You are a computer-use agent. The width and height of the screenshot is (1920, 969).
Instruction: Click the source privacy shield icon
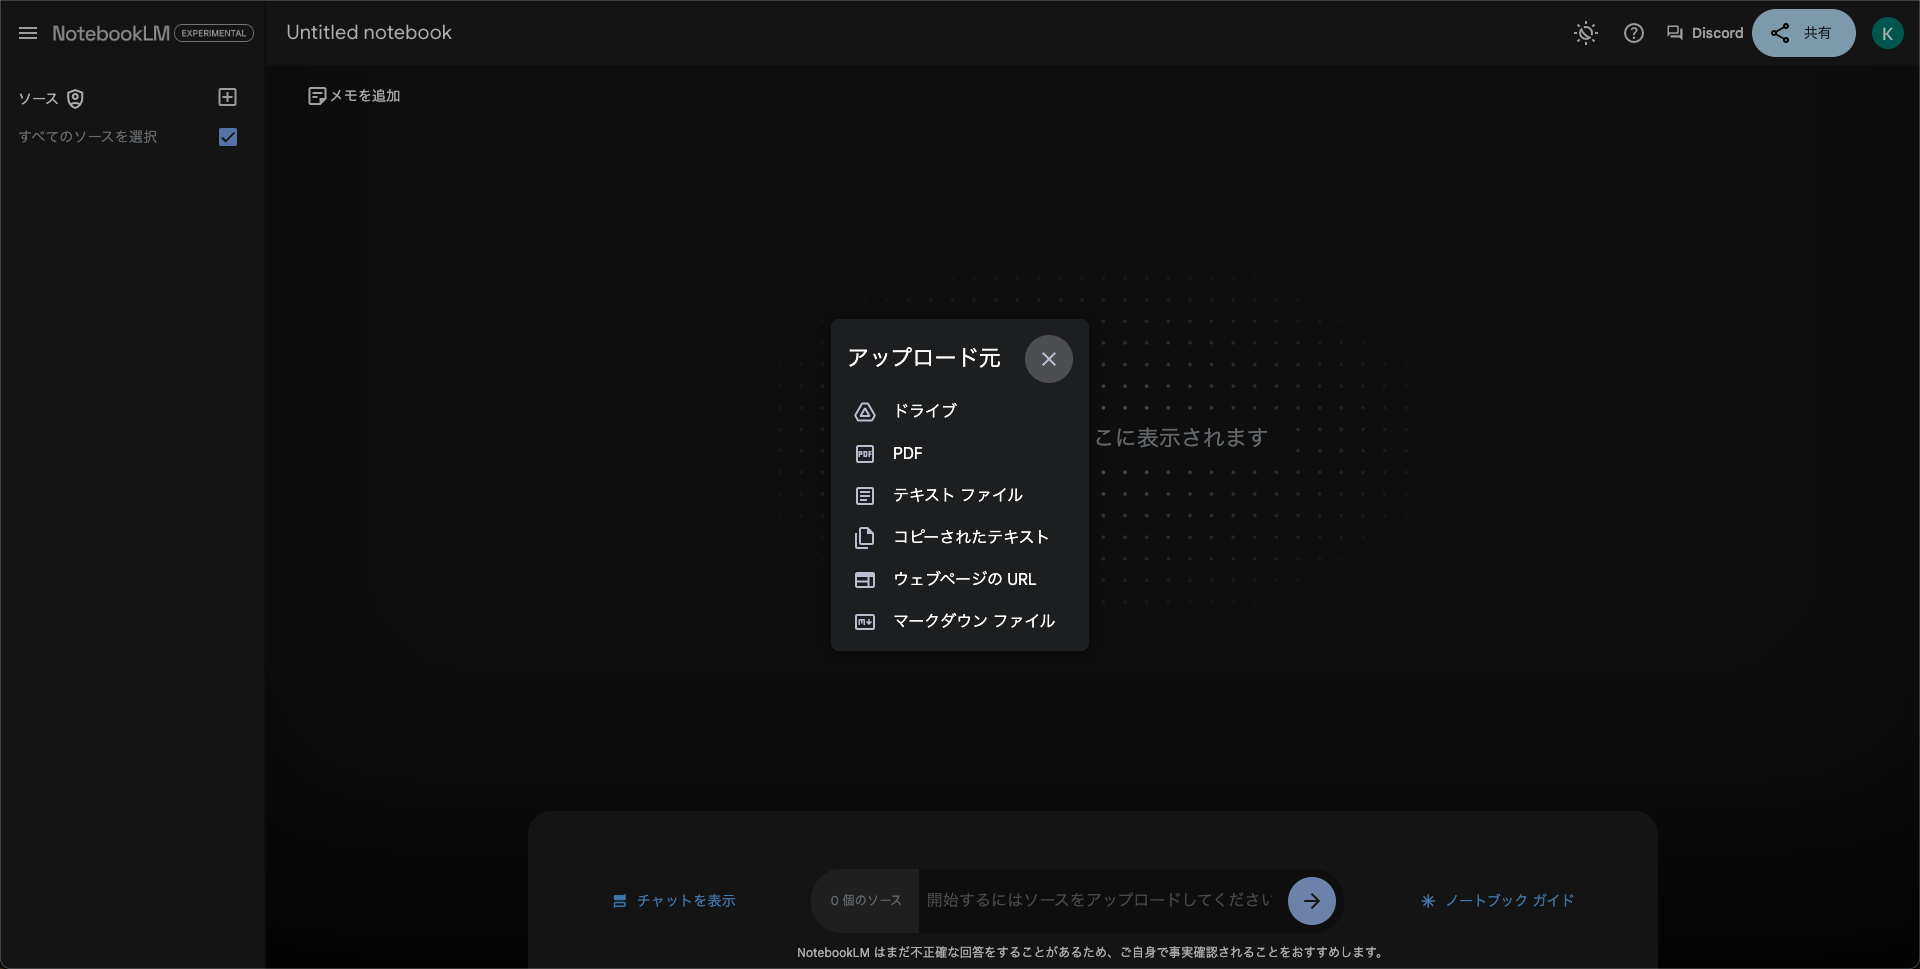[x=75, y=98]
